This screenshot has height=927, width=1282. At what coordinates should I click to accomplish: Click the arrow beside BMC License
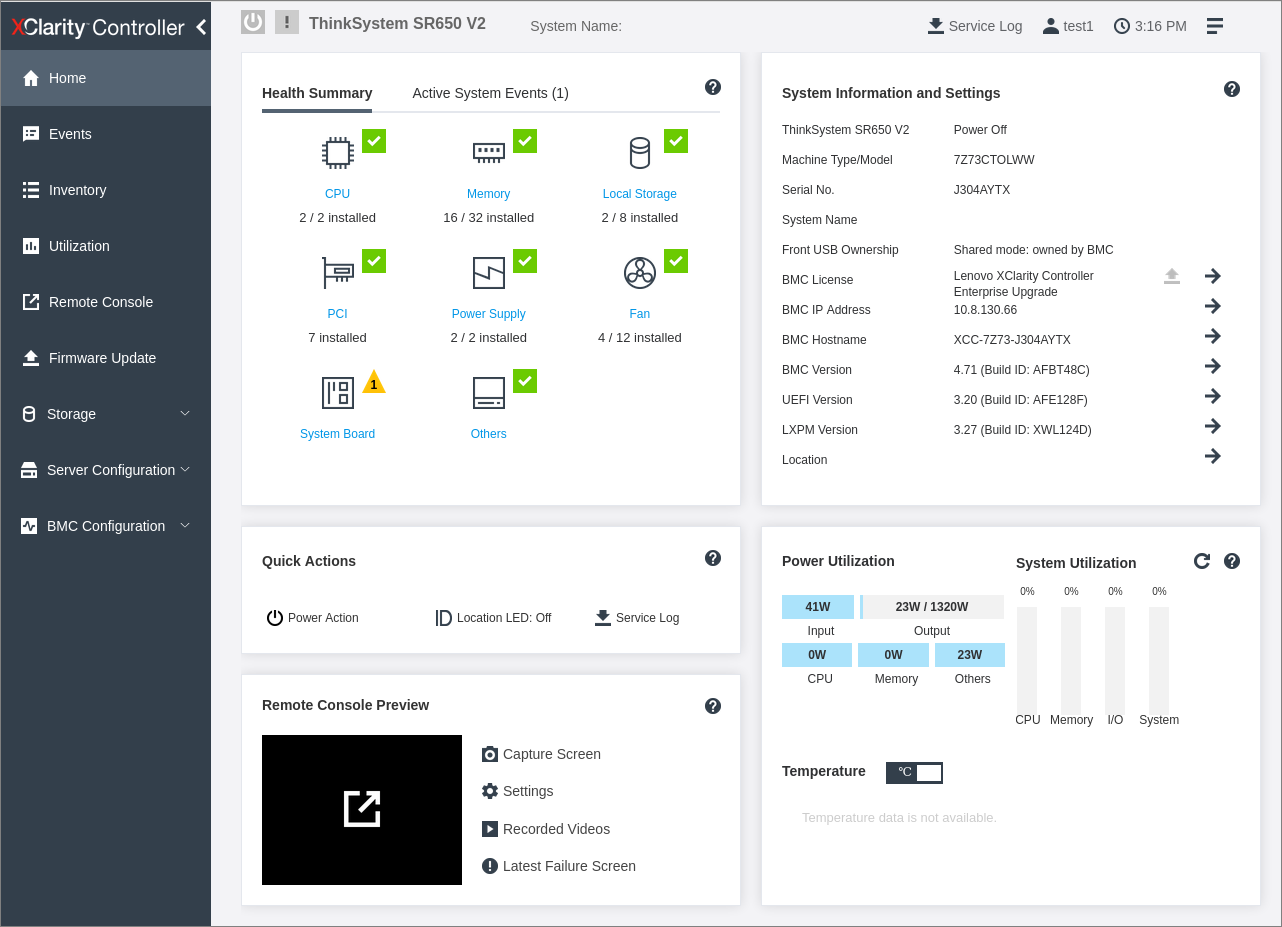(x=1213, y=276)
